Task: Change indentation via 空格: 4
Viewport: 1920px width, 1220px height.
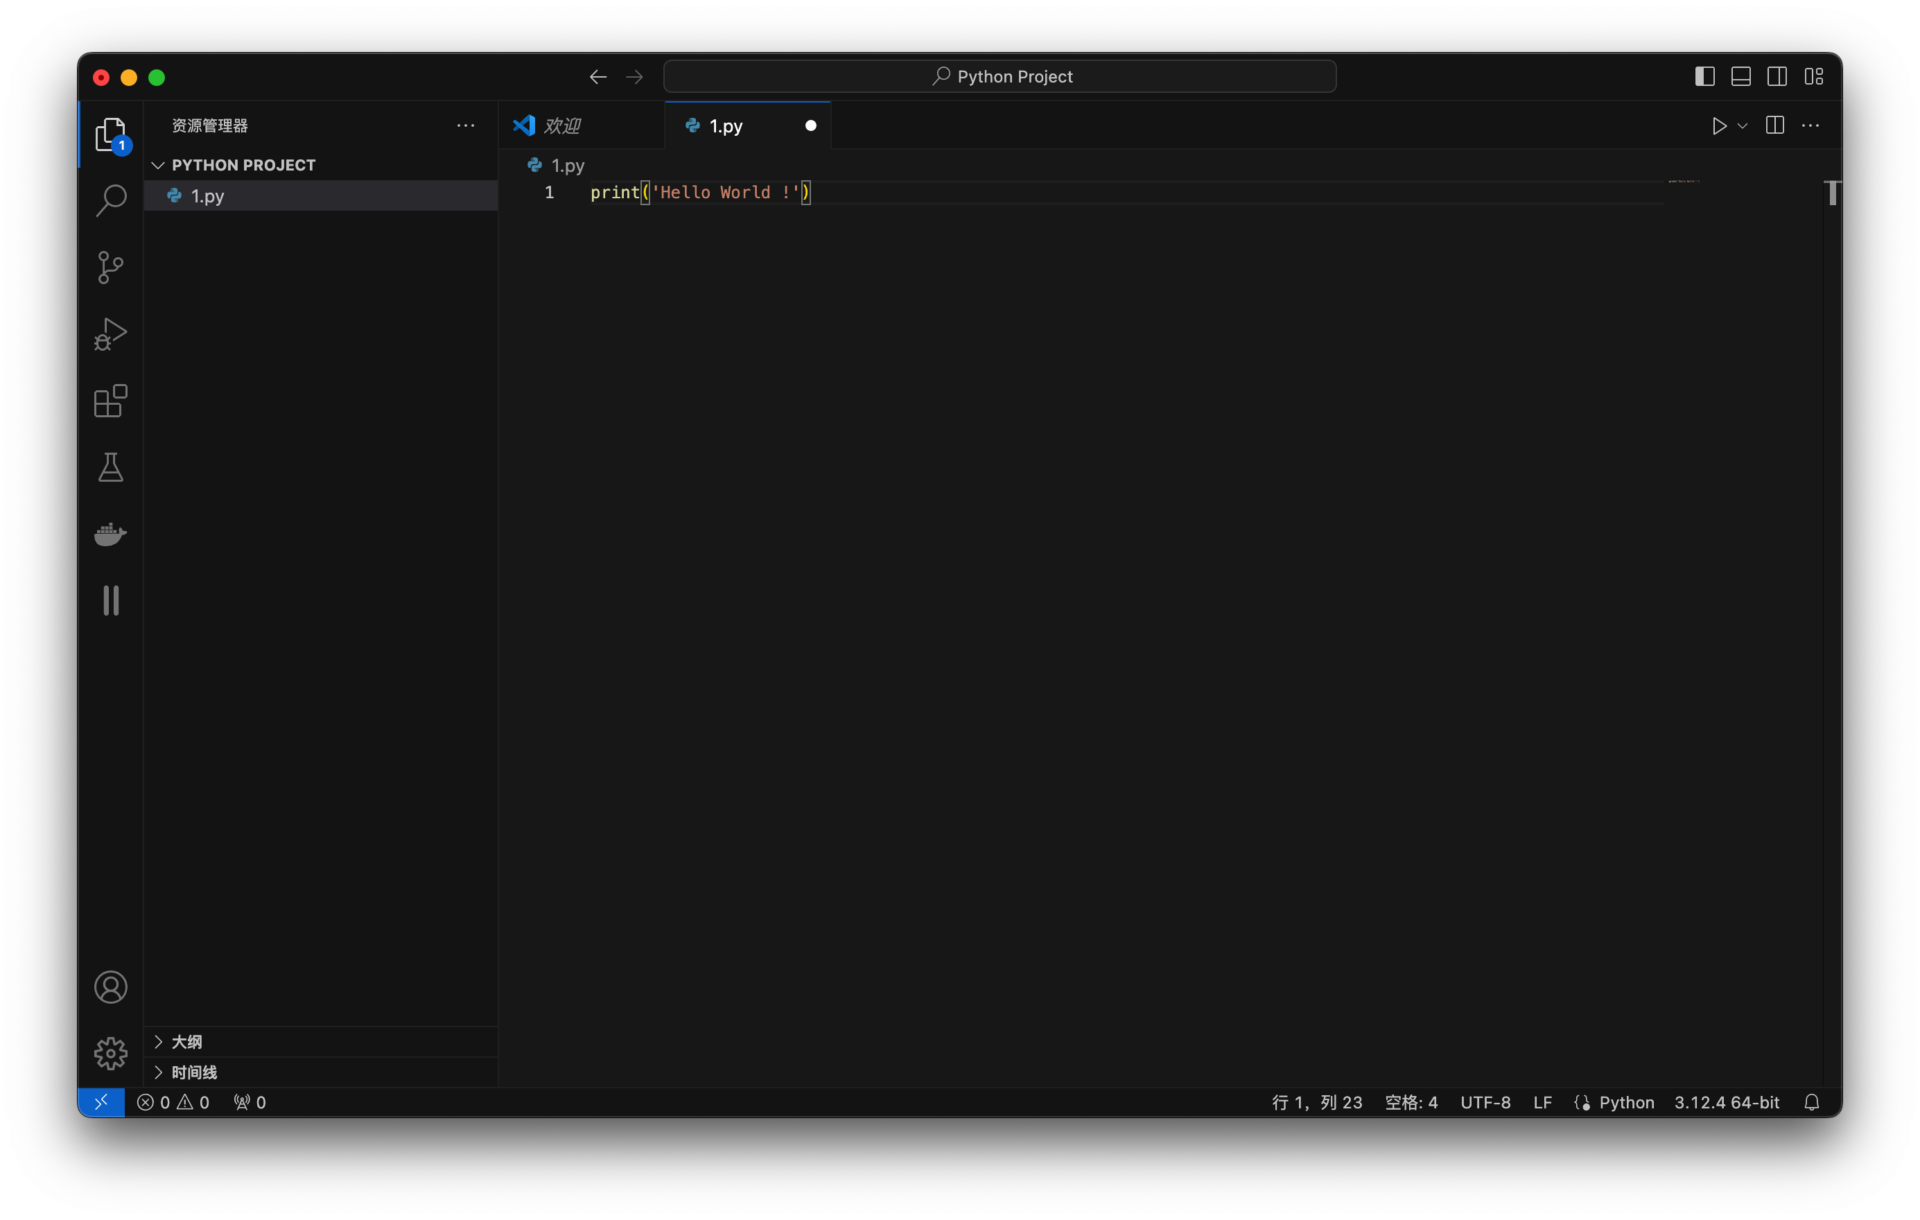Action: point(1411,1102)
